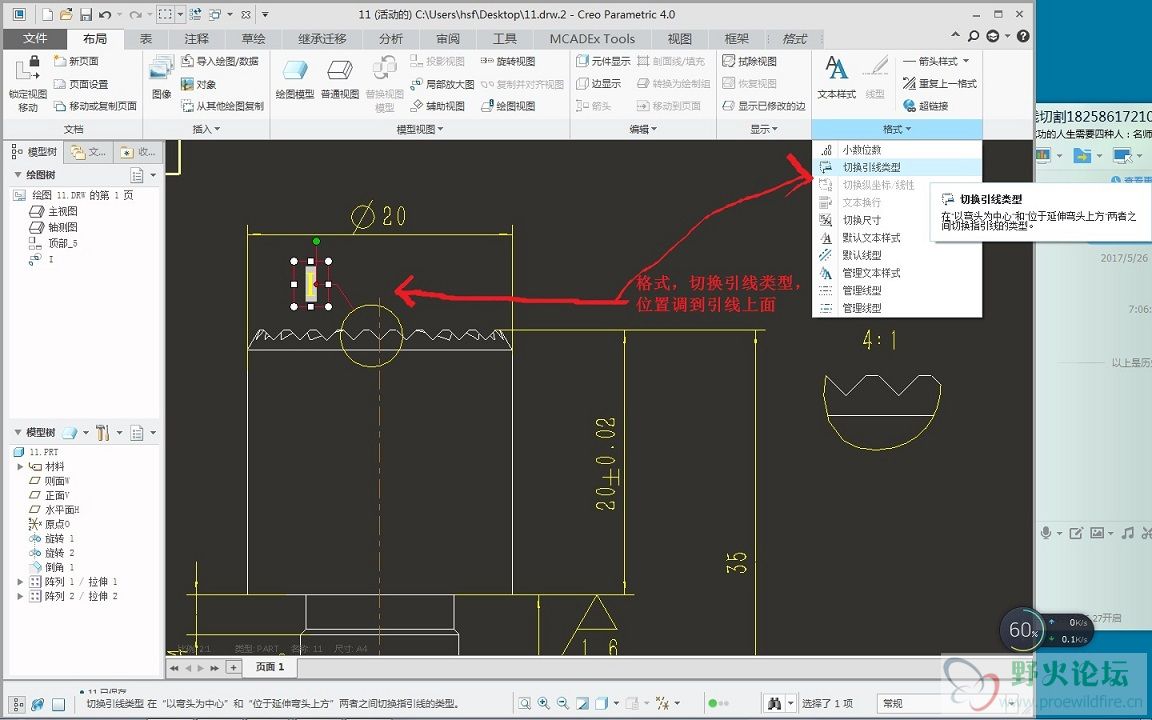
Task: Click General View (普通视图) icon
Action: [x=339, y=79]
